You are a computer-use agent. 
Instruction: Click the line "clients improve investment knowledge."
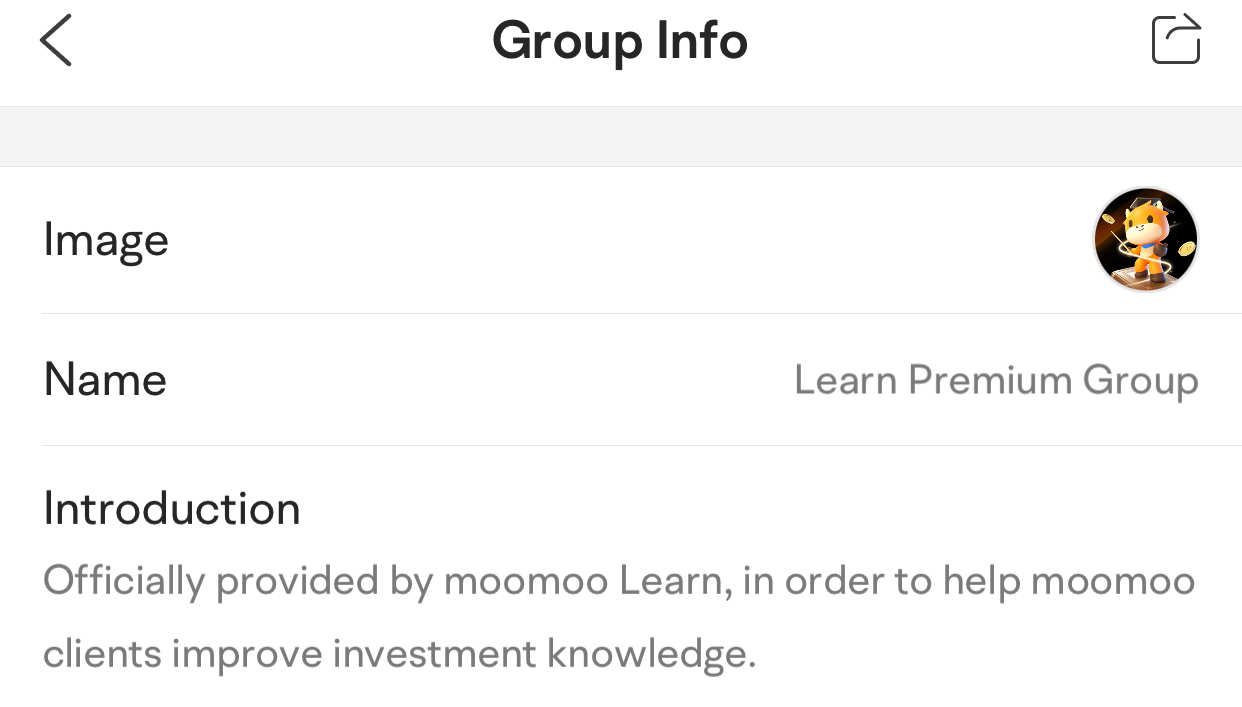point(399,654)
